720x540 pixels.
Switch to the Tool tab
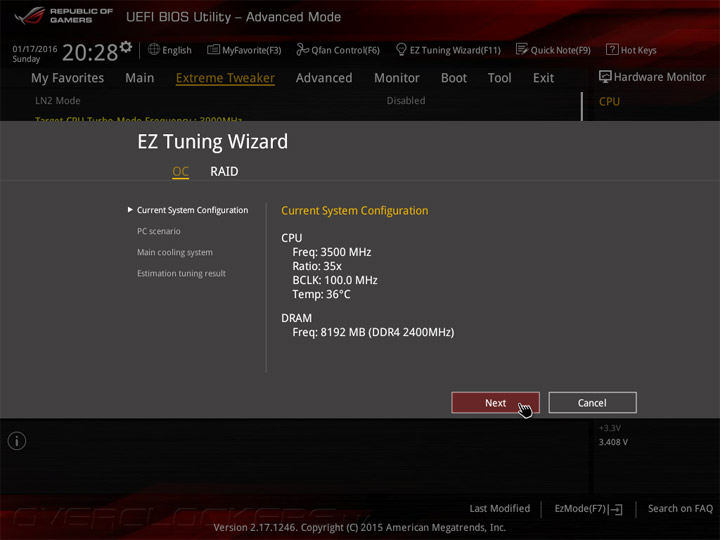[x=500, y=78]
